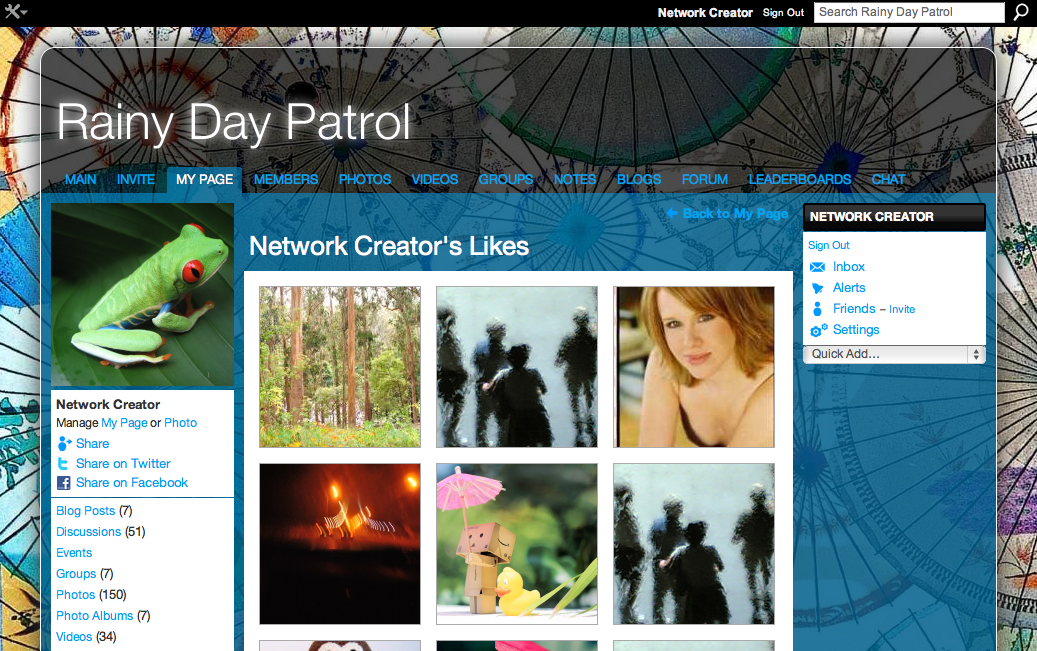This screenshot has width=1037, height=651.
Task: Open the red-haired woman photo thumbnail
Action: tap(694, 367)
